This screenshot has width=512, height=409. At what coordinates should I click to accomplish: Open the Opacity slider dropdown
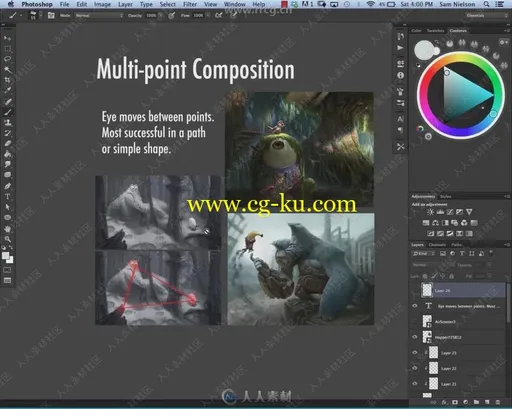pyautogui.click(x=161, y=15)
